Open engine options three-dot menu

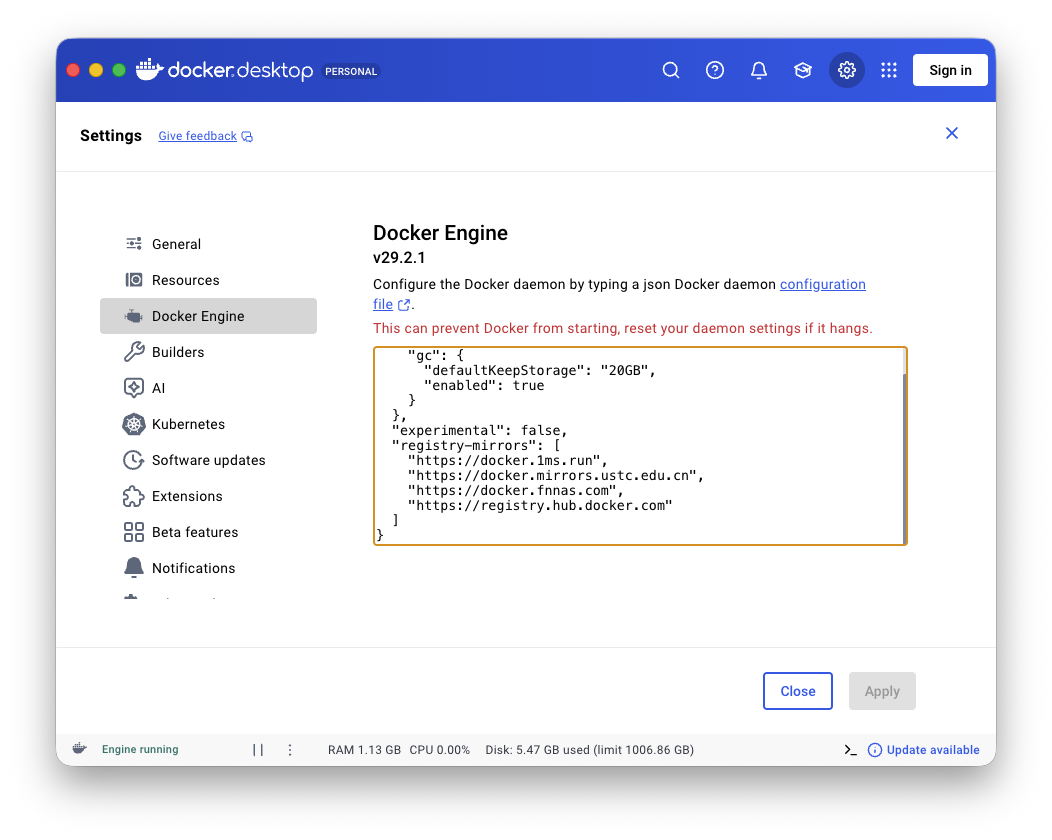click(x=290, y=749)
